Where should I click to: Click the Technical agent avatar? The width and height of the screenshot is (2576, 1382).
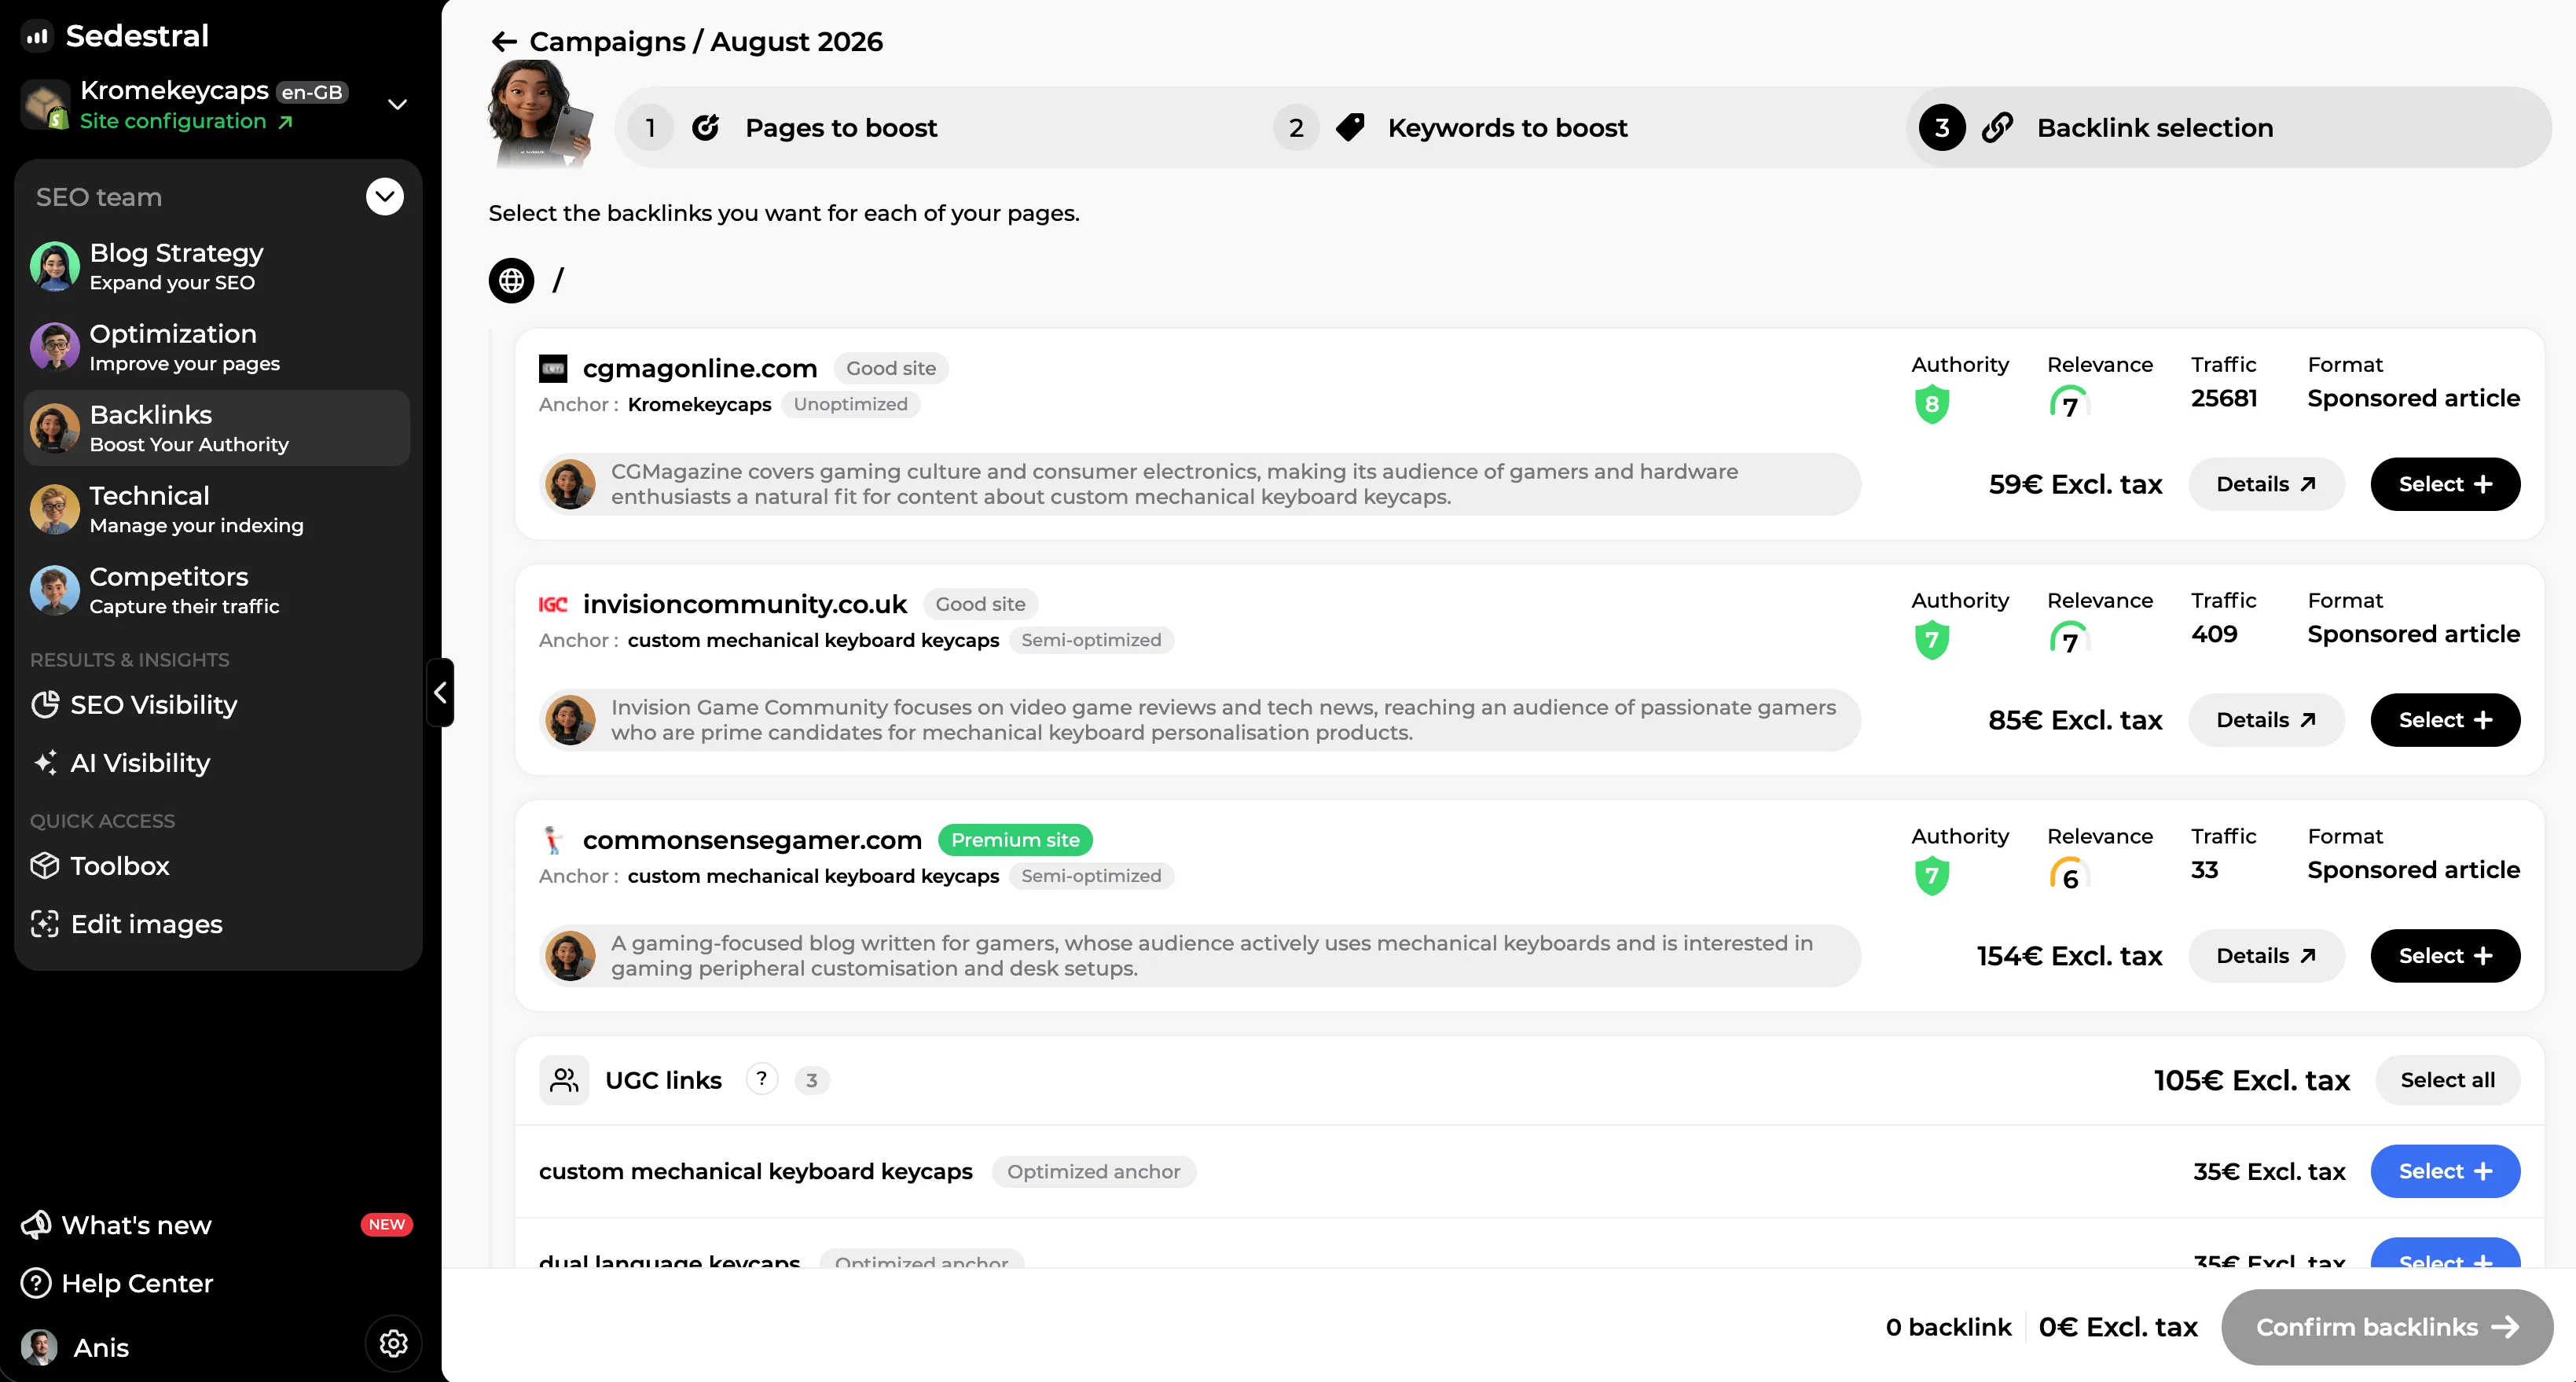coord(55,509)
